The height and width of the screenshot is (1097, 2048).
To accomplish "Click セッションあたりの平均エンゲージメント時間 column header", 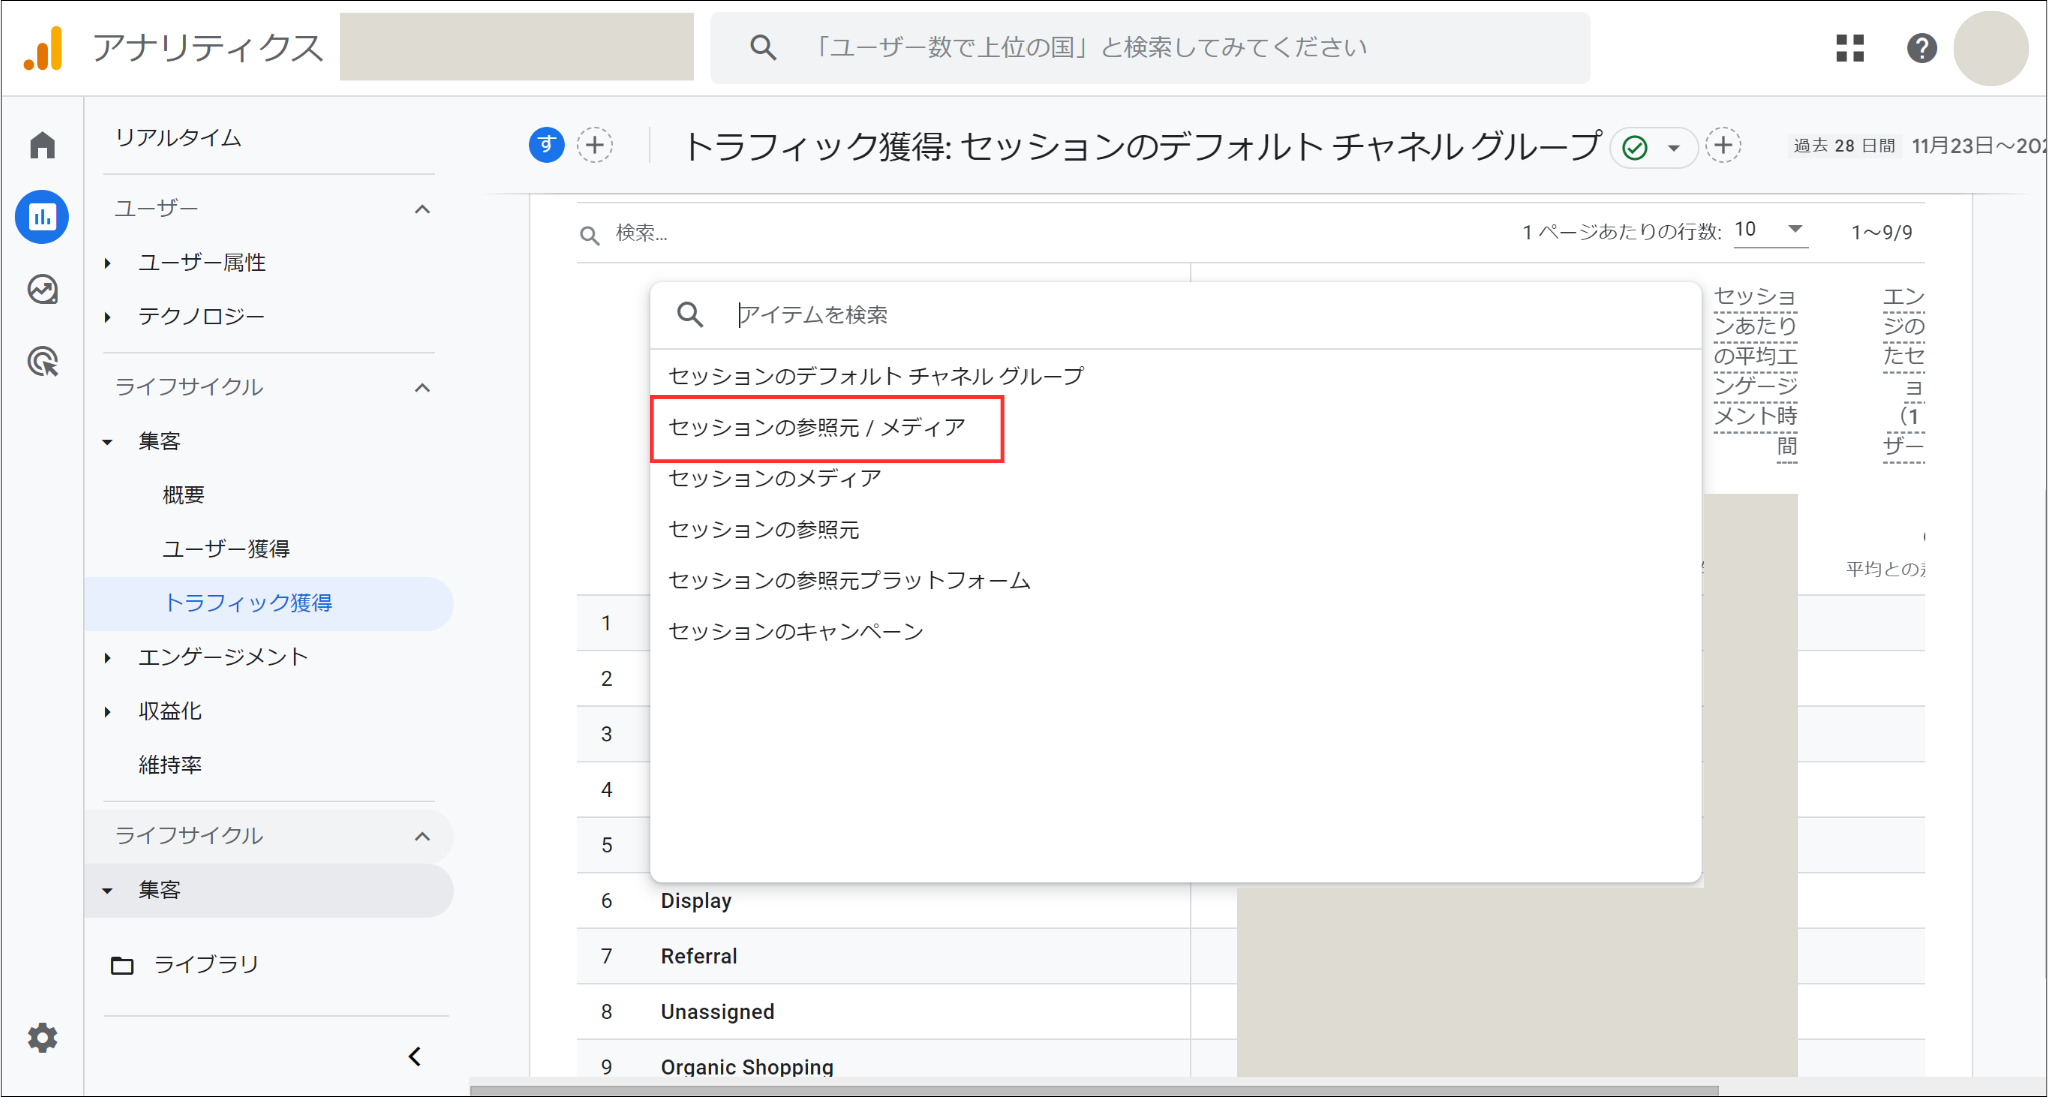I will (1755, 371).
